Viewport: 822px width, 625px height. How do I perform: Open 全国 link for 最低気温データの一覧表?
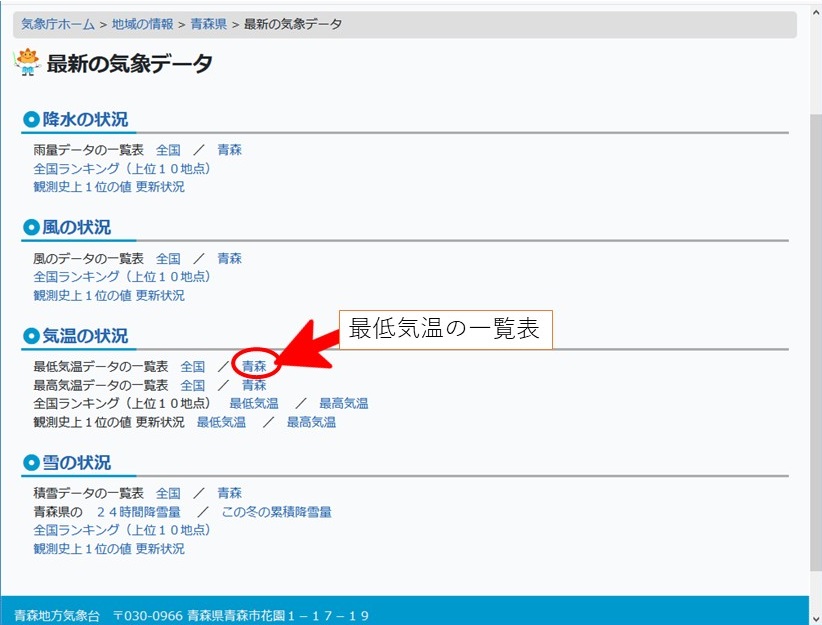(193, 367)
